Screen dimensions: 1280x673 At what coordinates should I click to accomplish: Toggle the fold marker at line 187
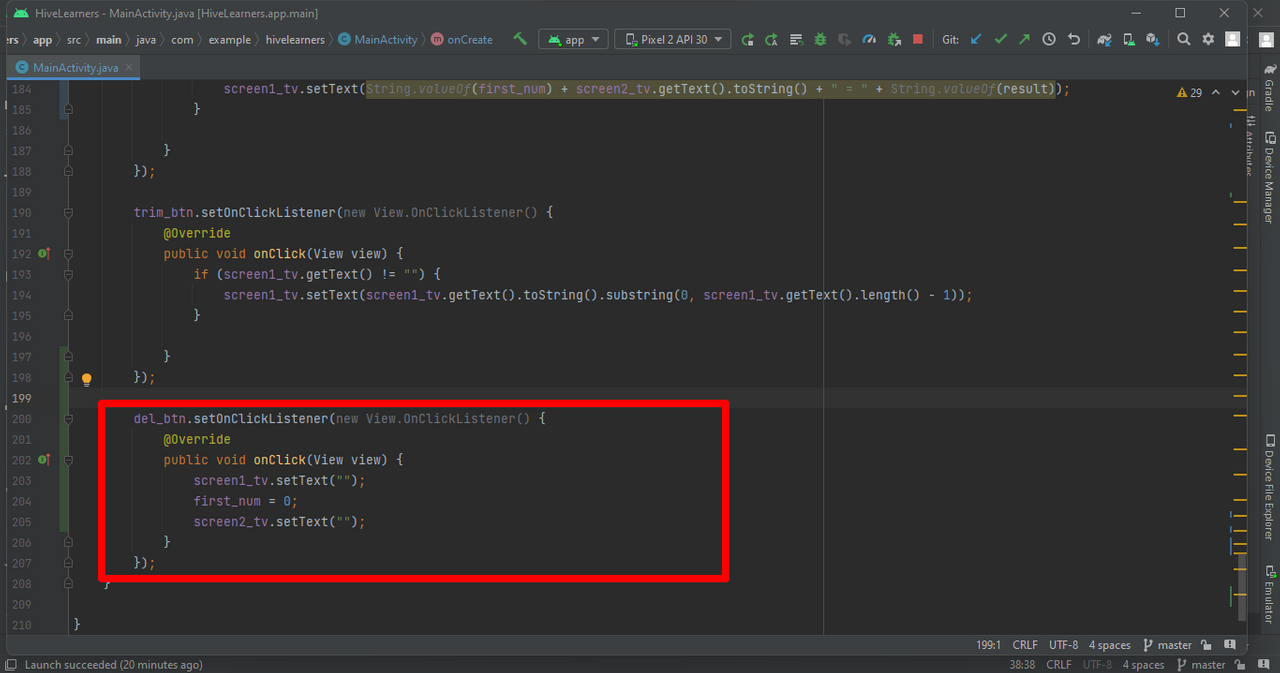click(68, 151)
